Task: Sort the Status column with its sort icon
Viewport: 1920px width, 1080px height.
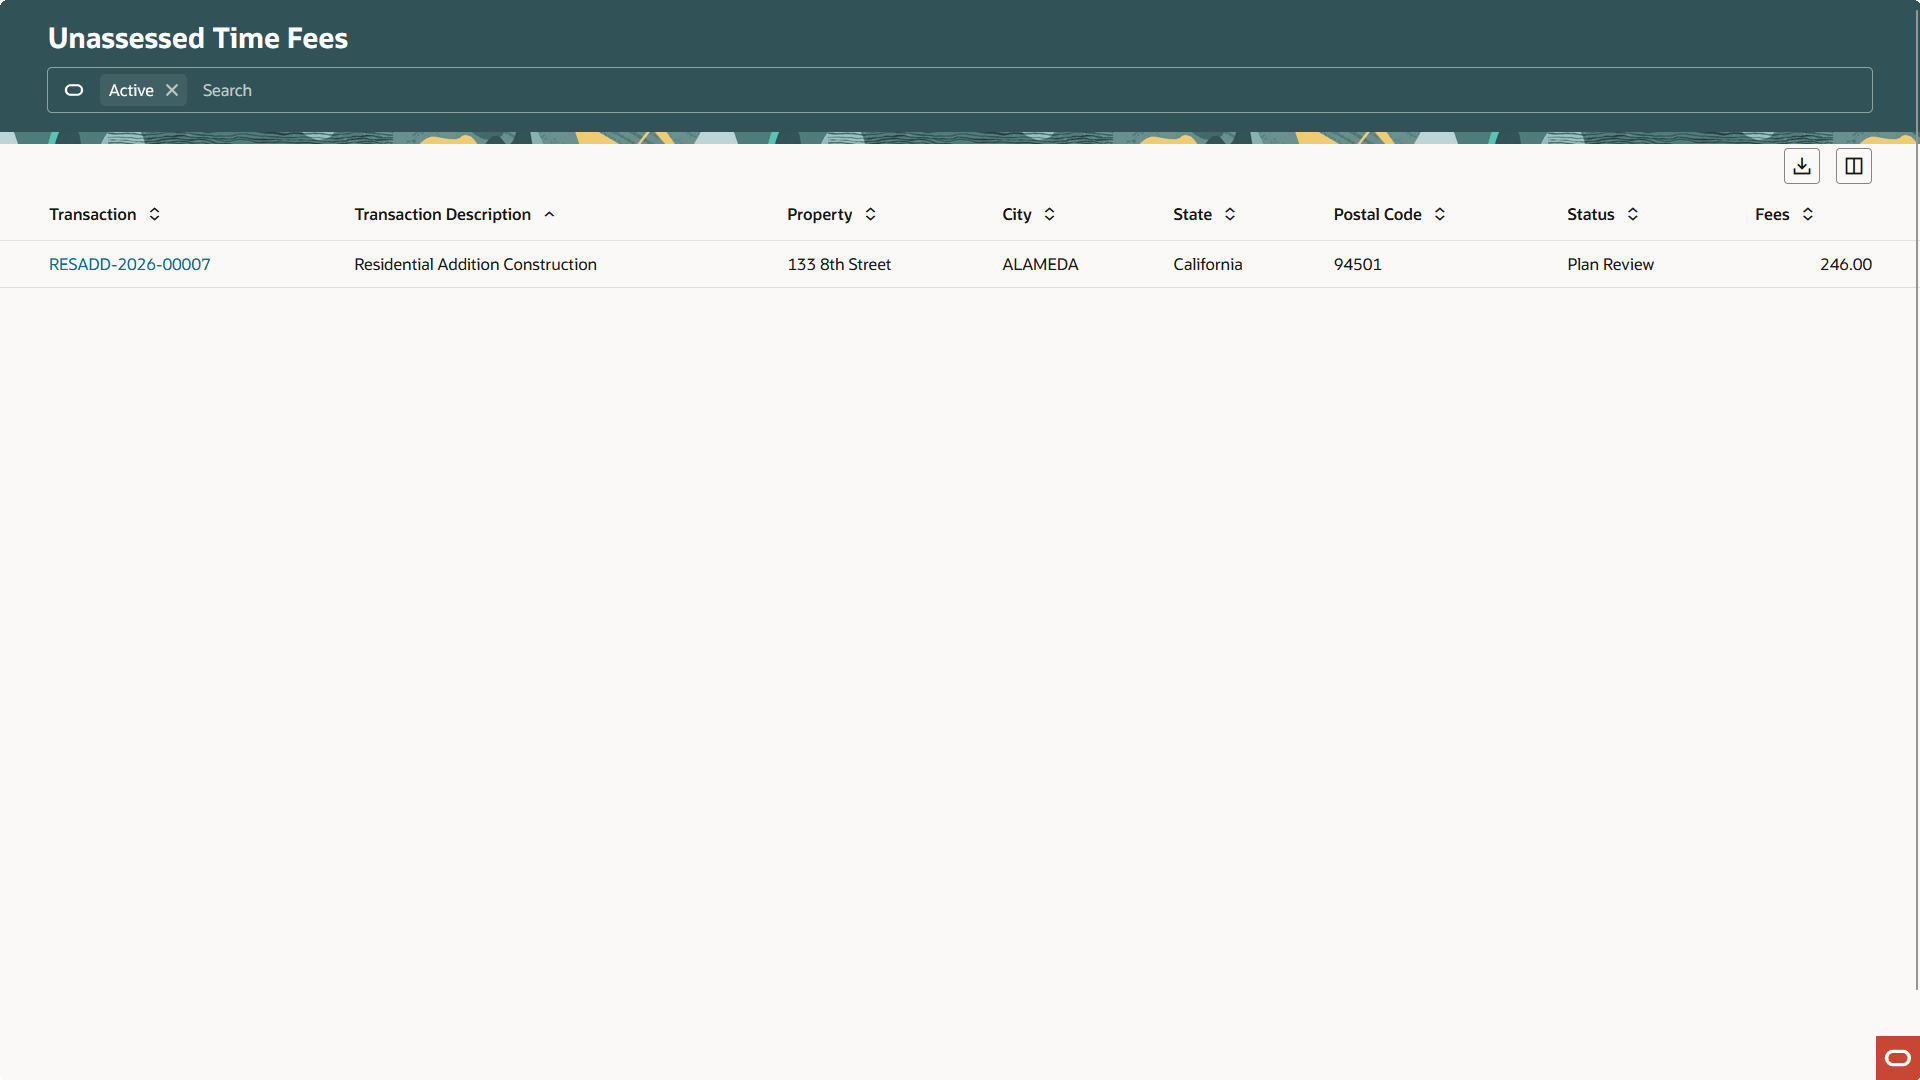Action: coord(1631,214)
